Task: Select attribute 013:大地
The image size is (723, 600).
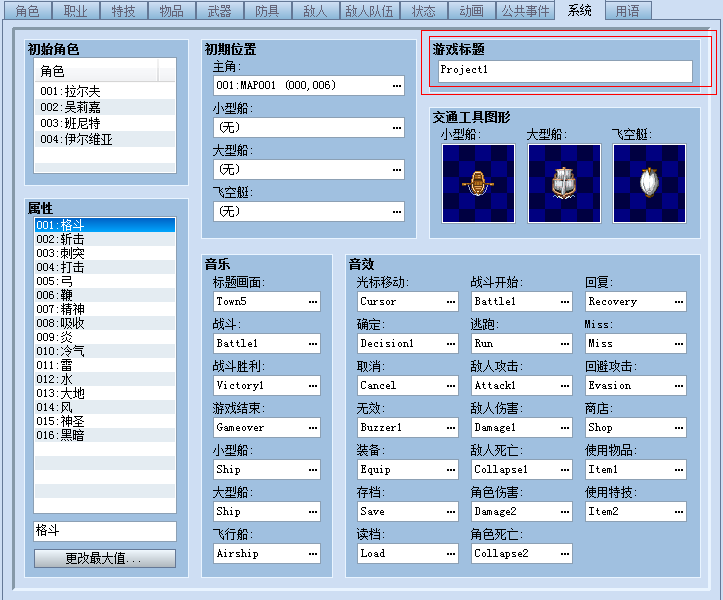Action: pyautogui.click(x=105, y=393)
